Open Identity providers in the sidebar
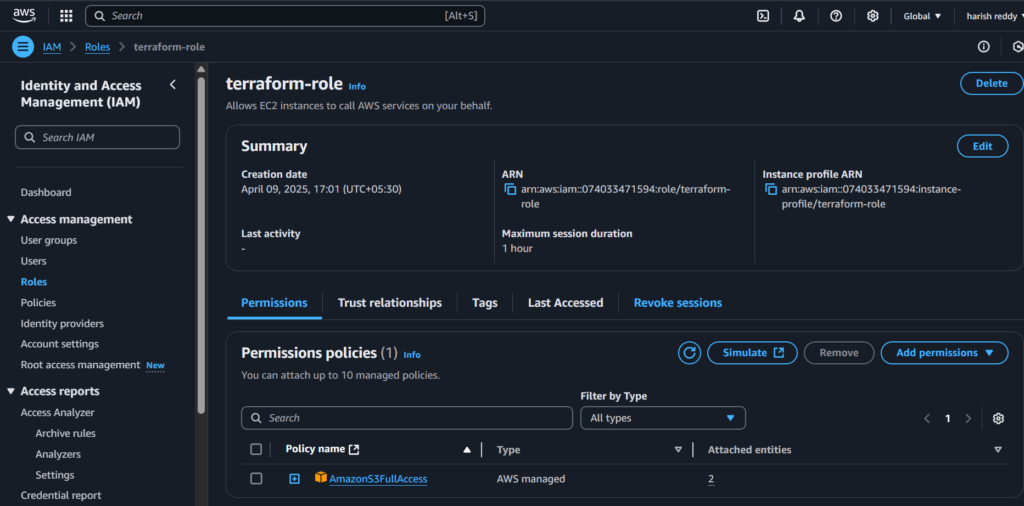Viewport: 1024px width, 506px height. [62, 324]
